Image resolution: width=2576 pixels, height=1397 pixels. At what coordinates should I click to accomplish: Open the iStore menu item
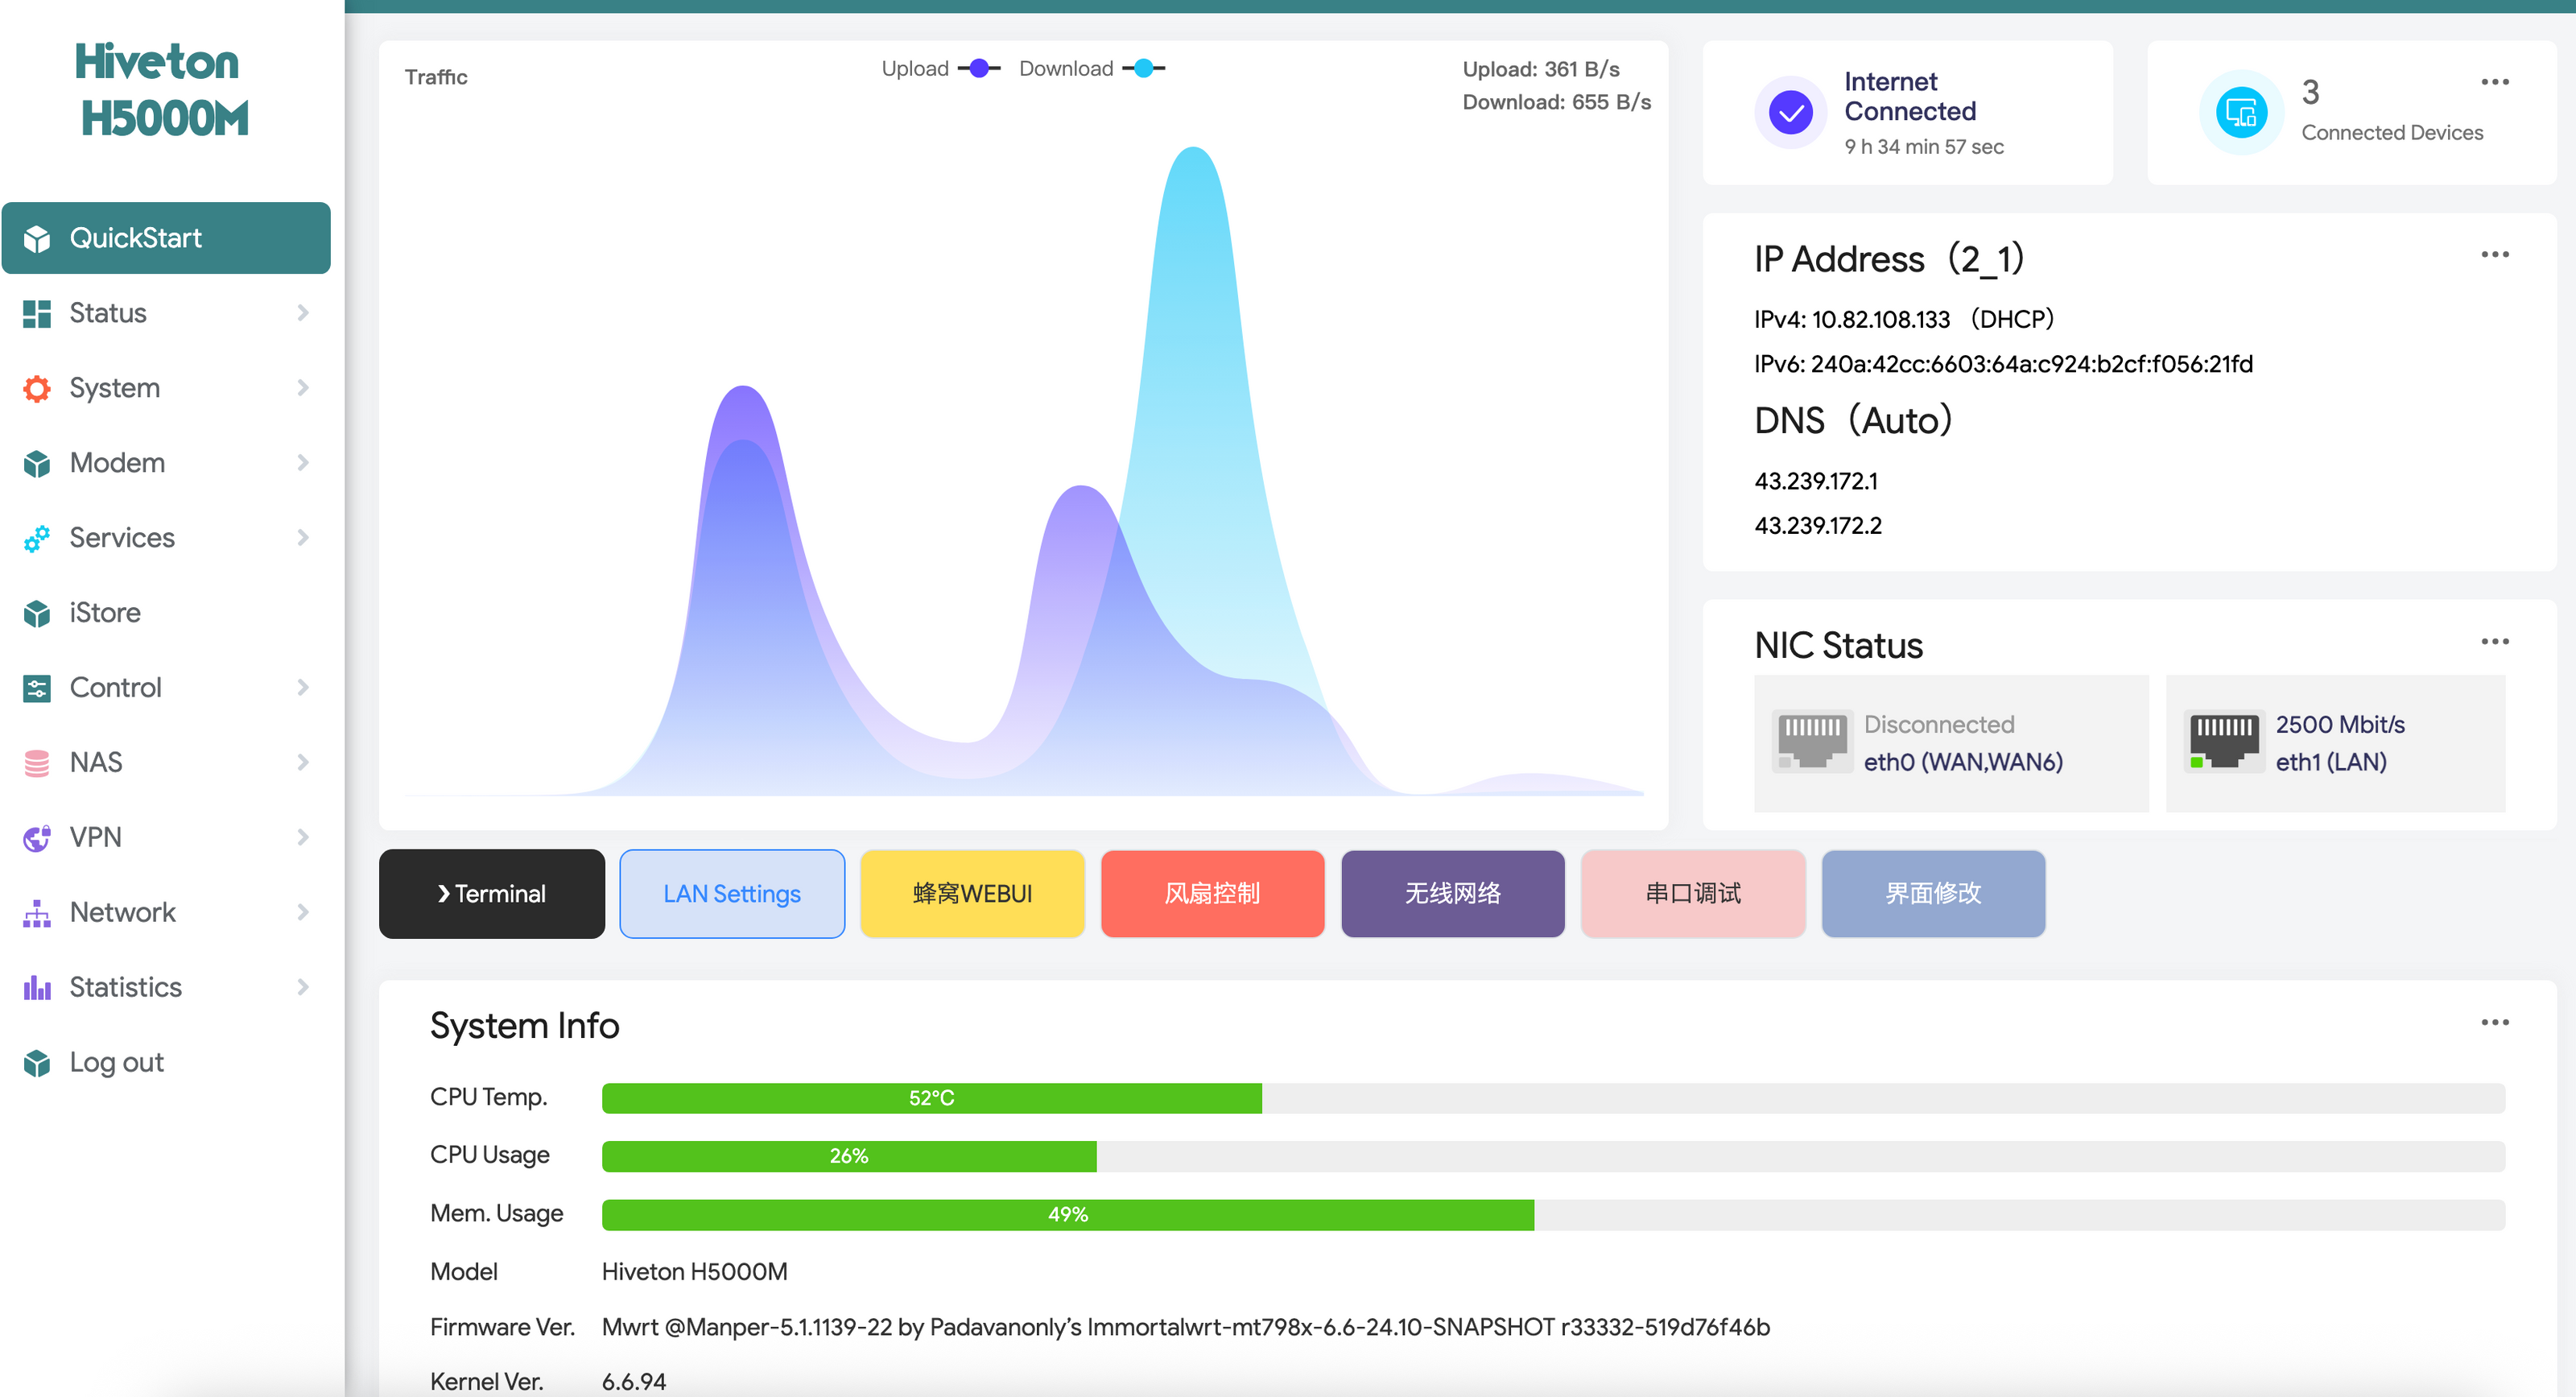[105, 613]
